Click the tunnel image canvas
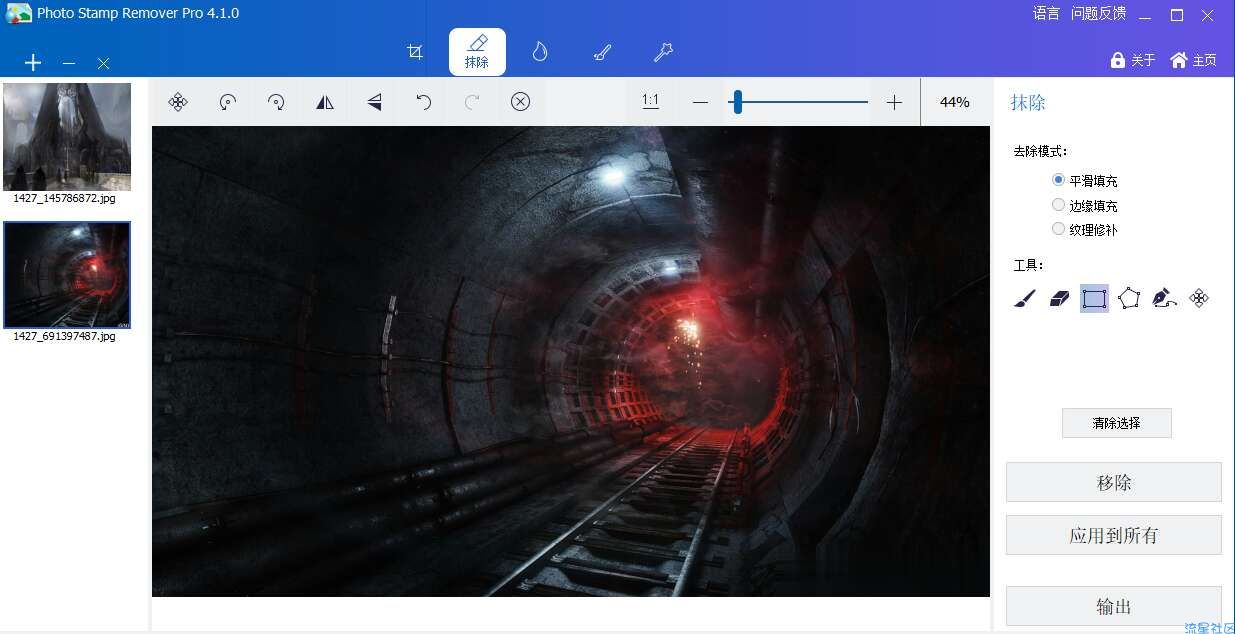The image size is (1235, 634). click(x=571, y=361)
